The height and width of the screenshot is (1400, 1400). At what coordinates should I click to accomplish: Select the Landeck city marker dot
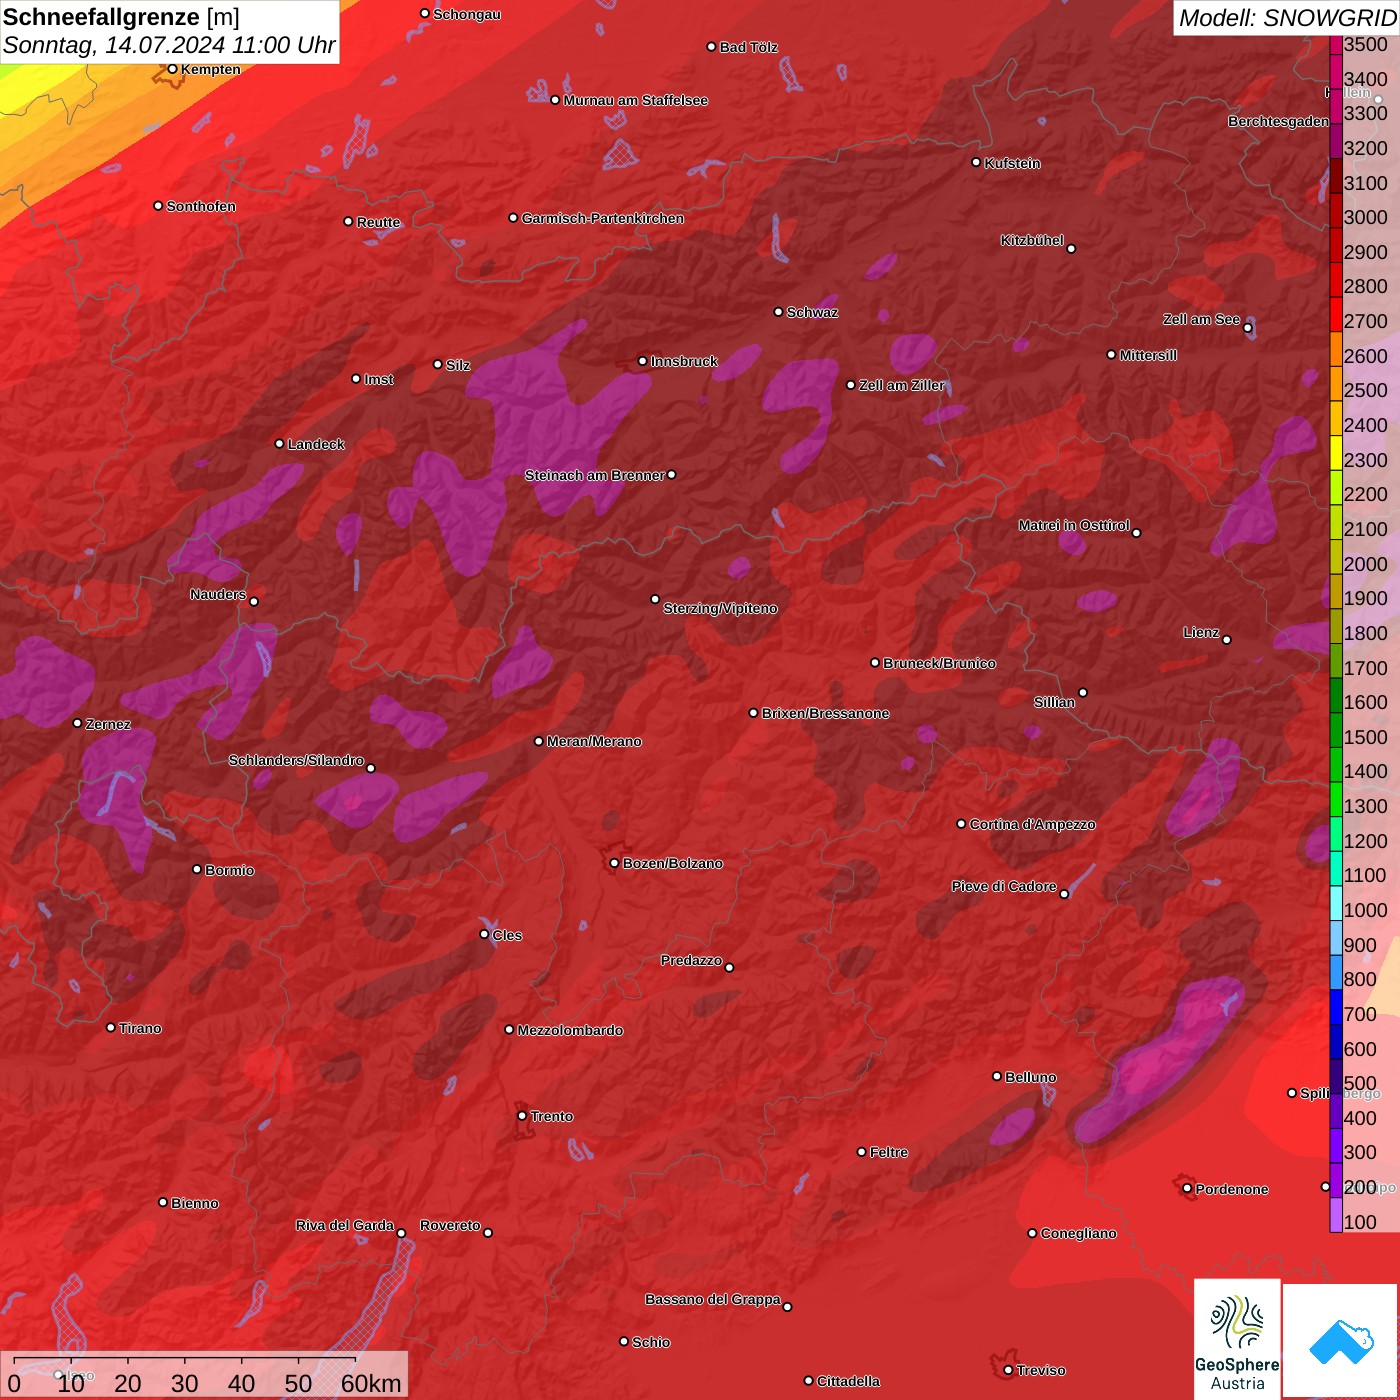(x=279, y=443)
